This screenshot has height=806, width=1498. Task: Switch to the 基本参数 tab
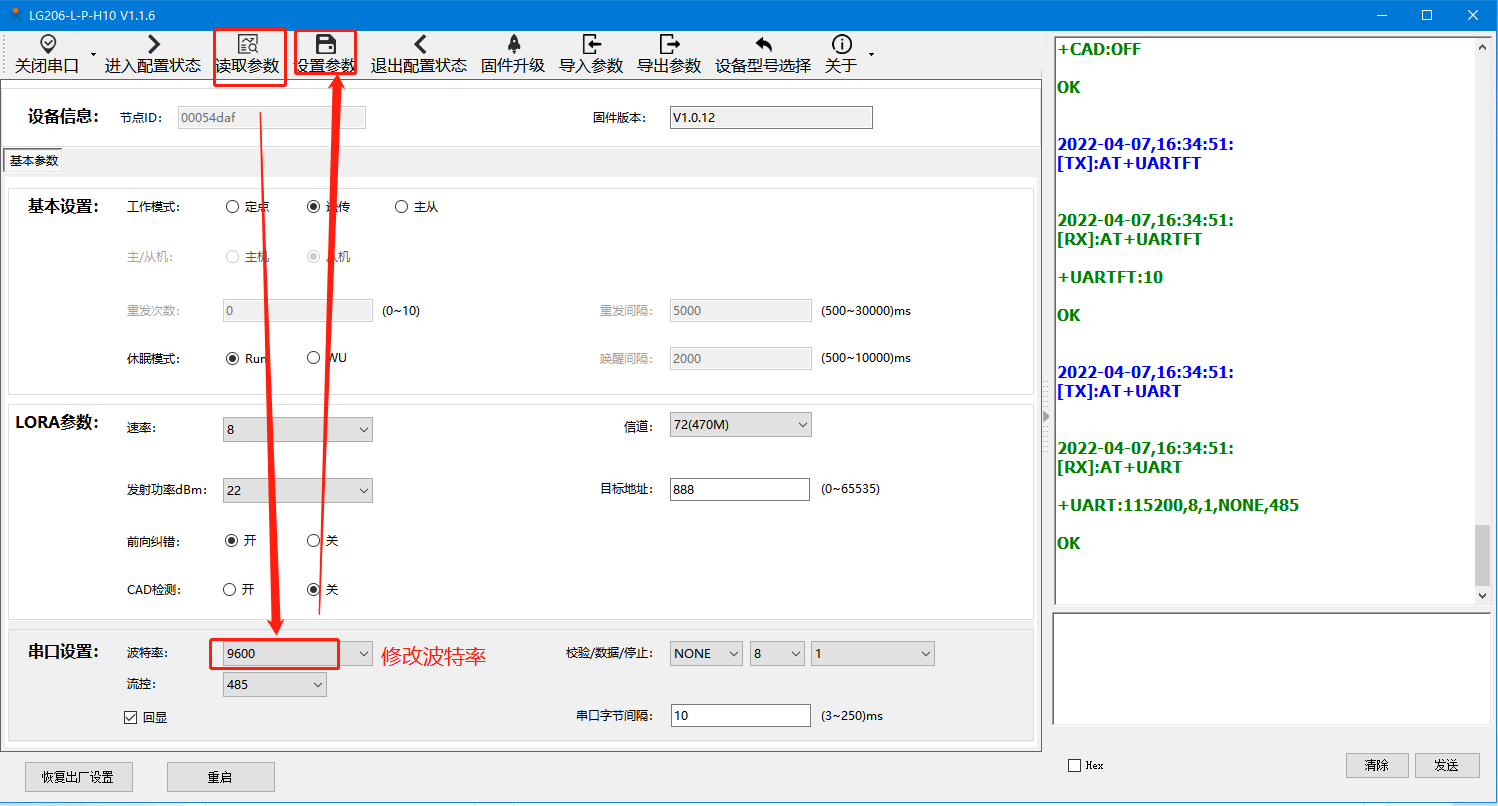click(34, 161)
